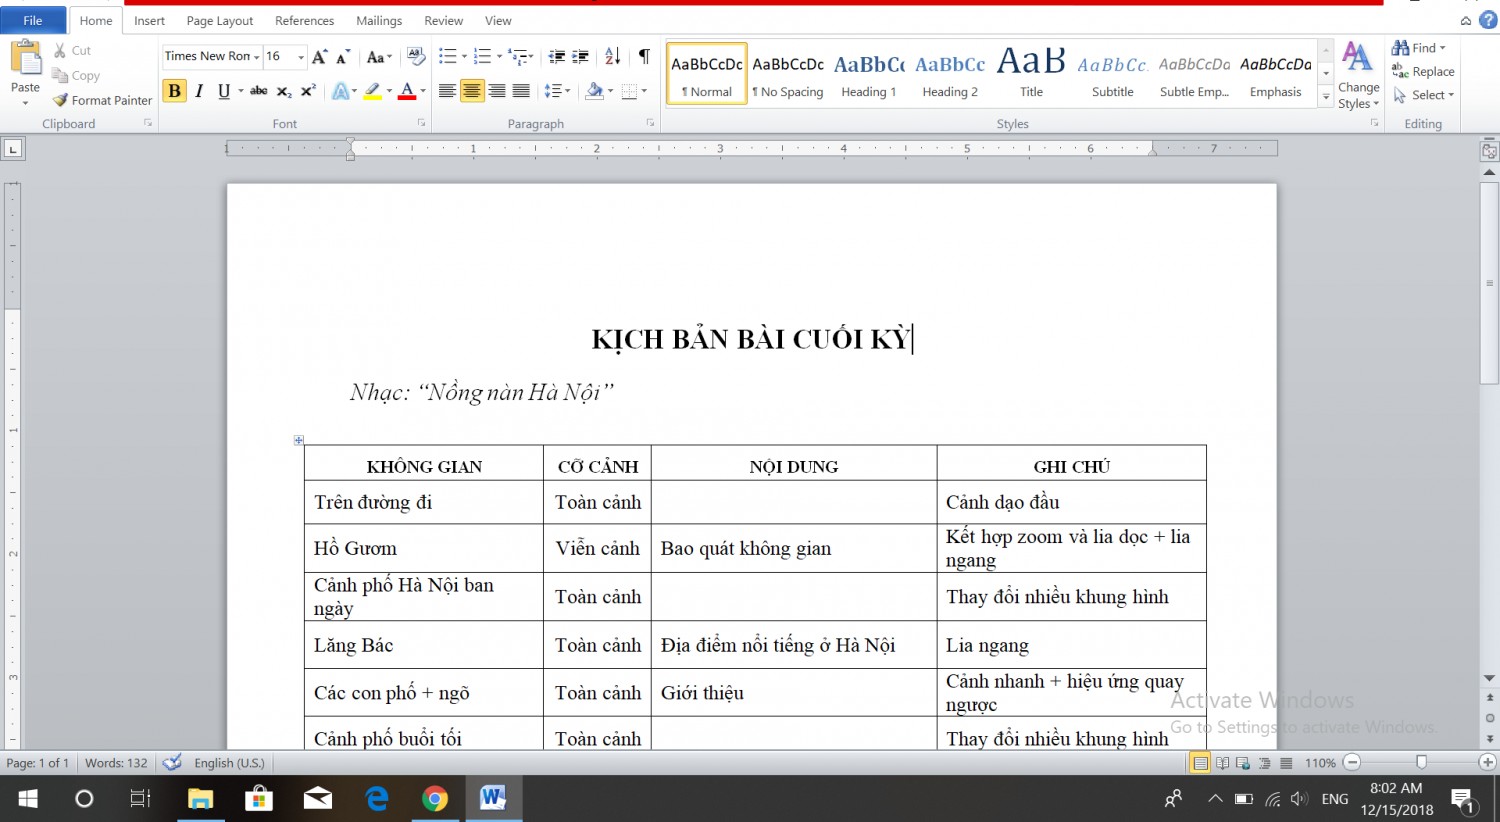Screen dimensions: 1500x822
Task: Increase paragraph indent
Action: click(580, 57)
